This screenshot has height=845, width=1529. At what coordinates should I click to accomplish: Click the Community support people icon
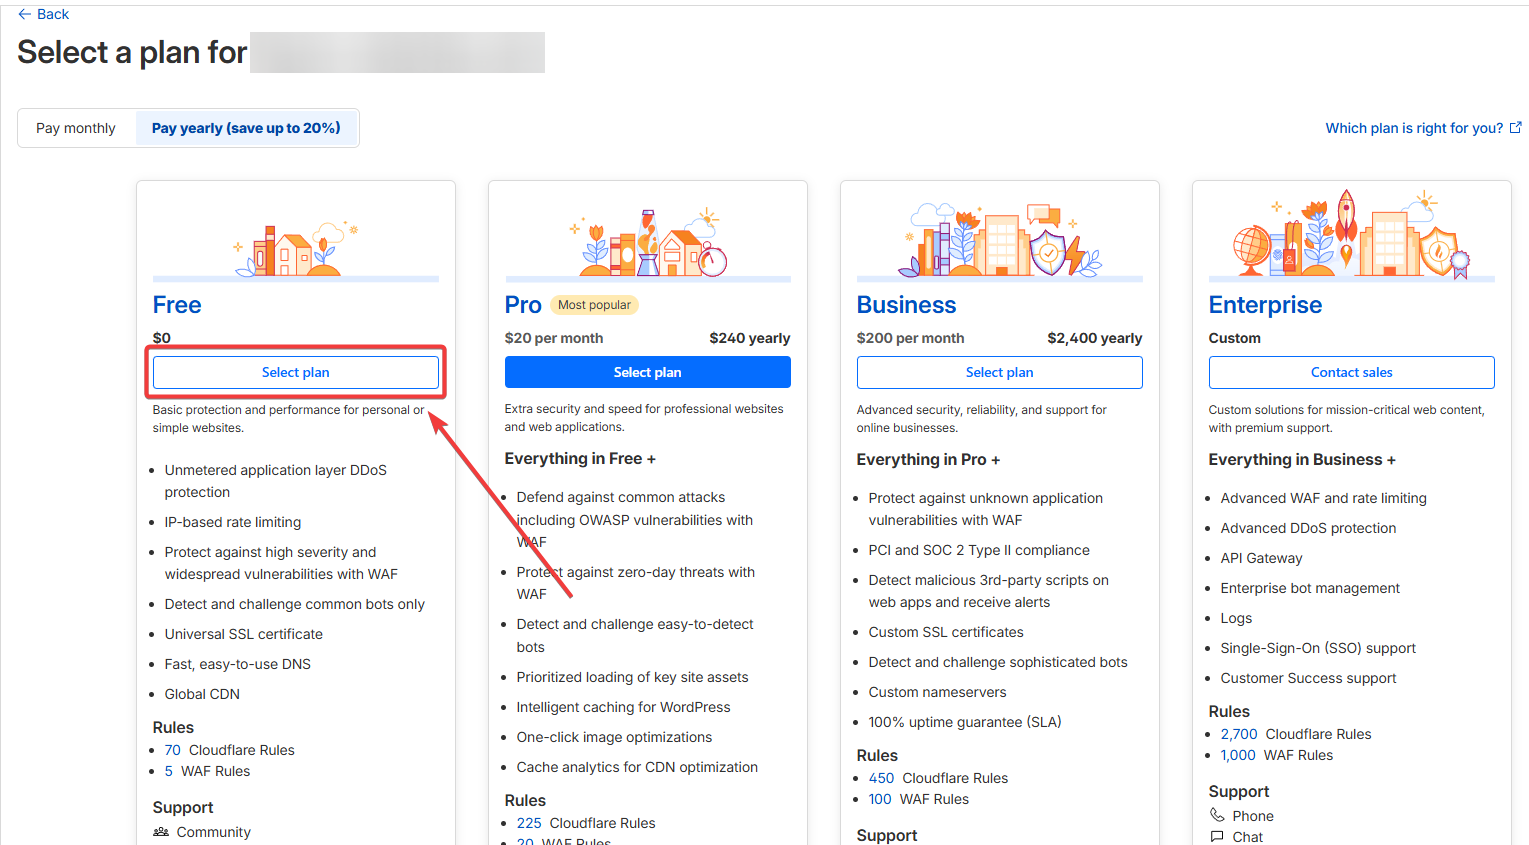[x=161, y=832]
